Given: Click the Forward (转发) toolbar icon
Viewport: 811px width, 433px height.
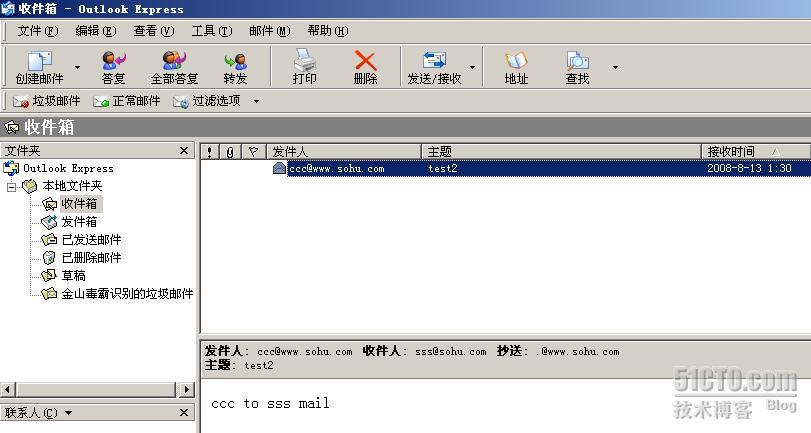Looking at the screenshot, I should 235,62.
